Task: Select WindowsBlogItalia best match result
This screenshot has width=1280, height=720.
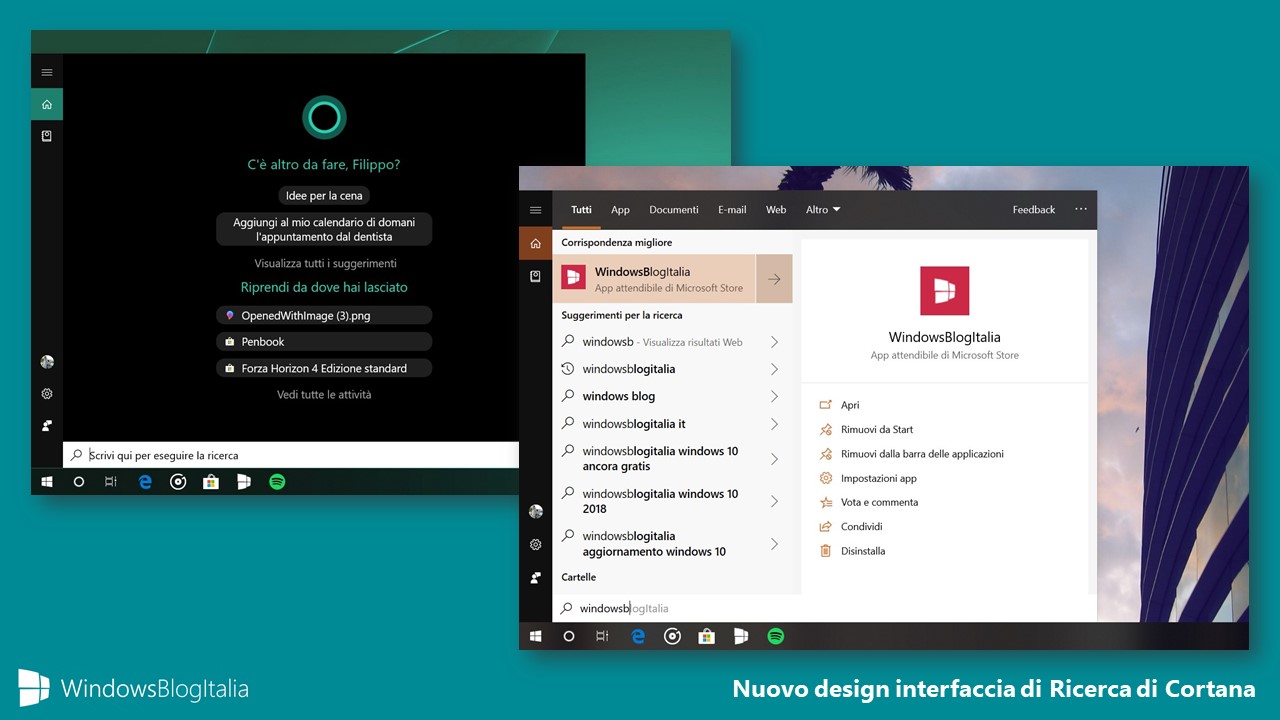Action: (654, 279)
